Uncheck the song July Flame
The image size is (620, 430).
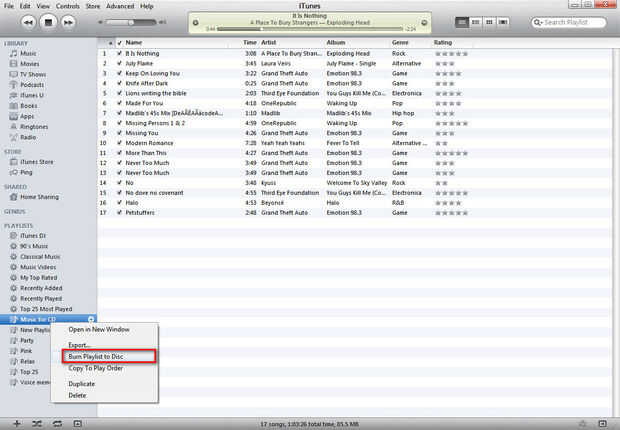[119, 63]
